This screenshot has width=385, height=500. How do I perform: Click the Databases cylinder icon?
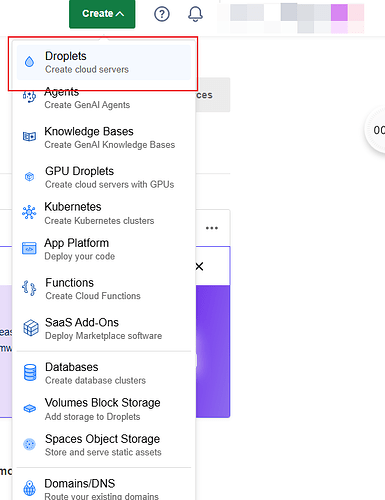[x=30, y=373]
